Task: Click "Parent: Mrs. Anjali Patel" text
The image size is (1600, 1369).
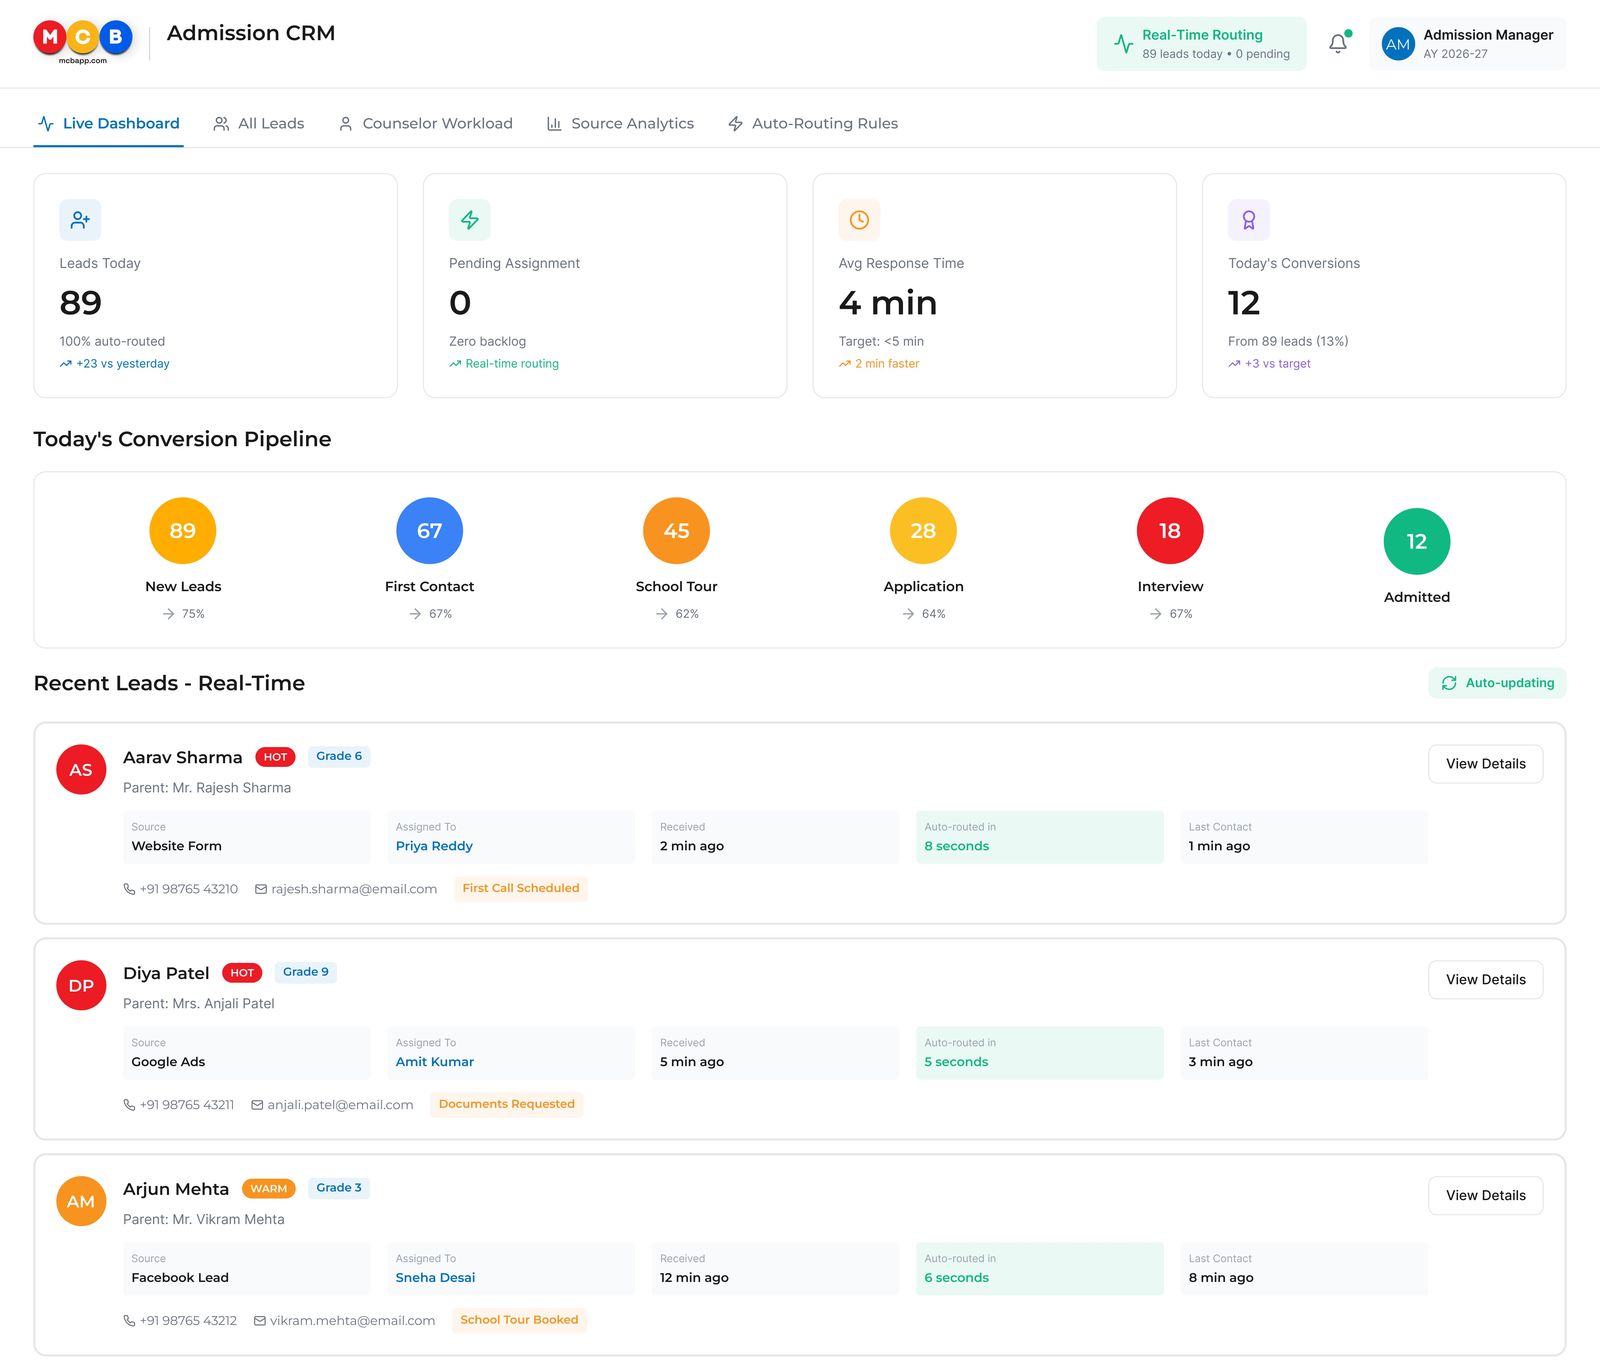Action: pyautogui.click(x=198, y=1004)
